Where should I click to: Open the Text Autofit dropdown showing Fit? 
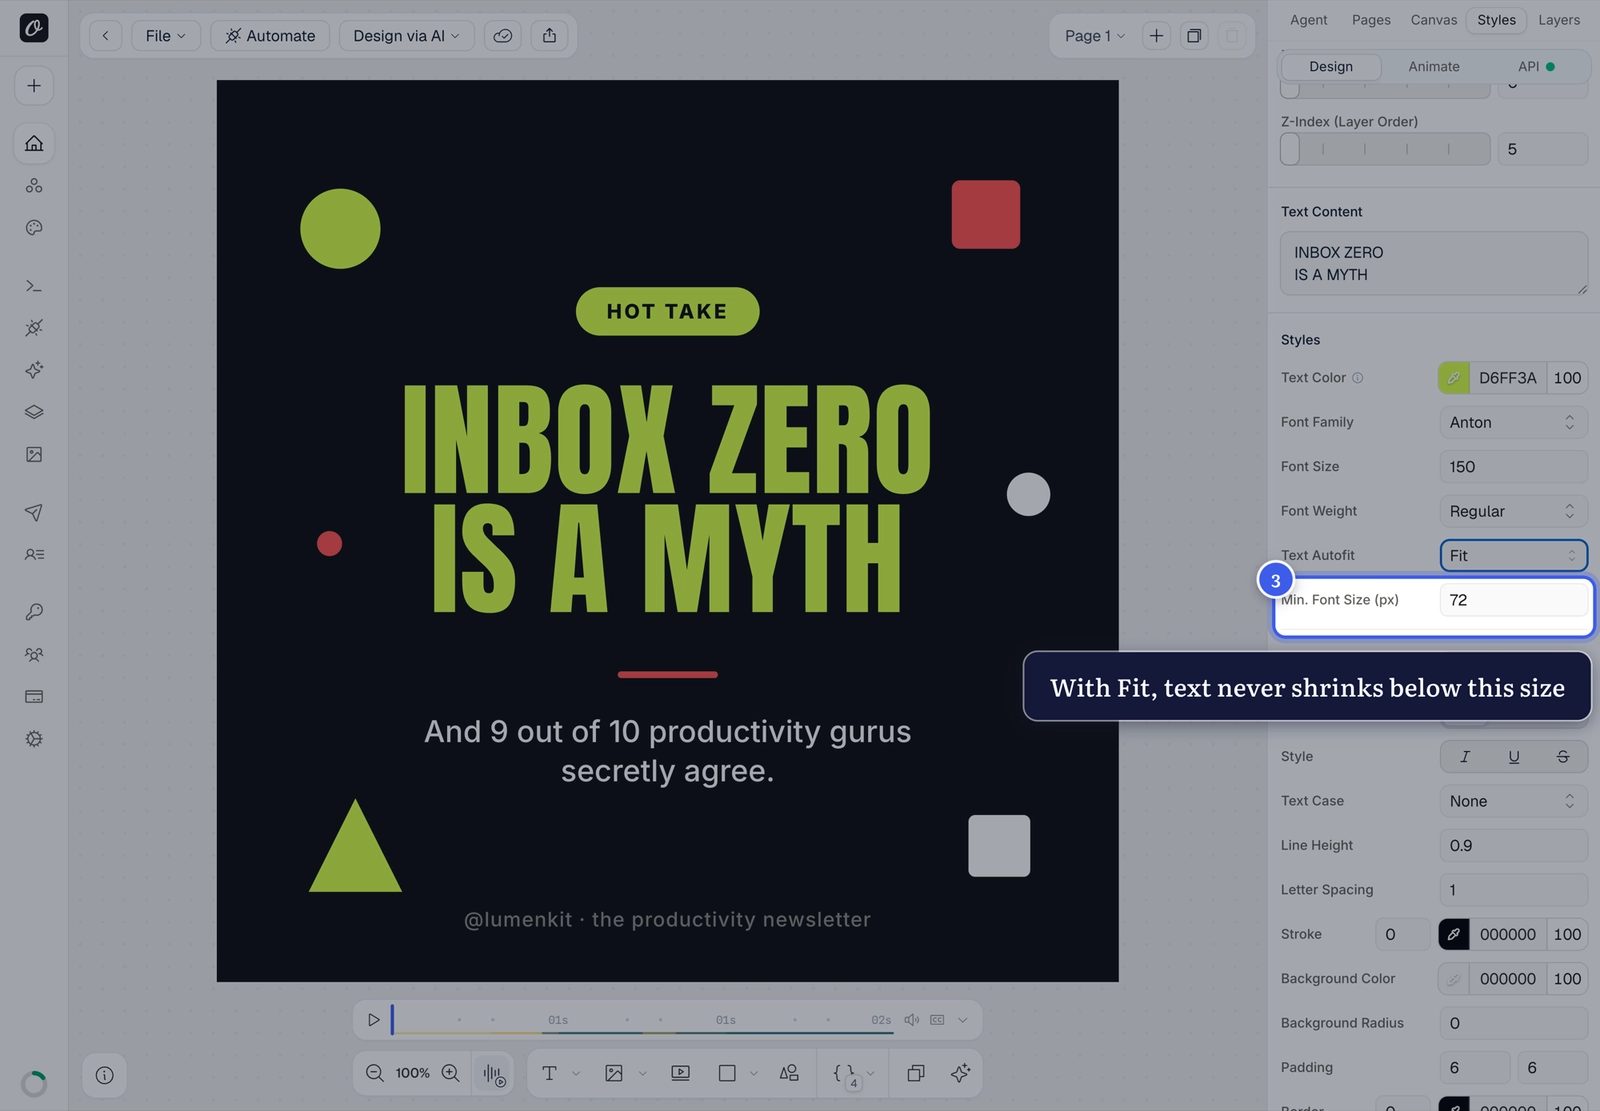pyautogui.click(x=1513, y=556)
